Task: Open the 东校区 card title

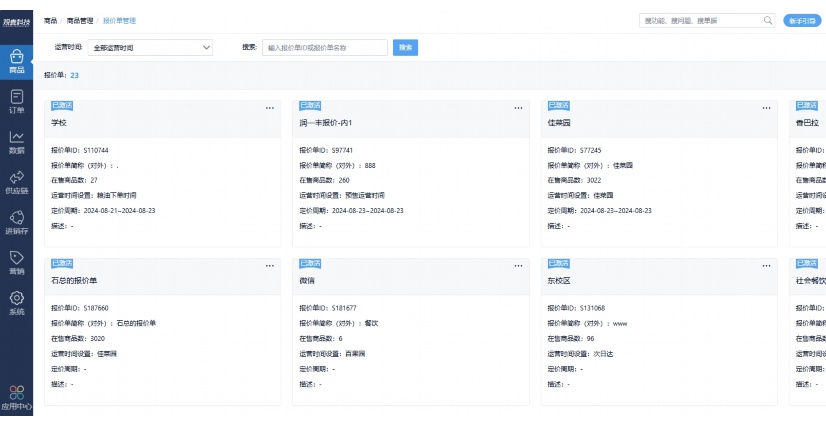Action: 559,281
